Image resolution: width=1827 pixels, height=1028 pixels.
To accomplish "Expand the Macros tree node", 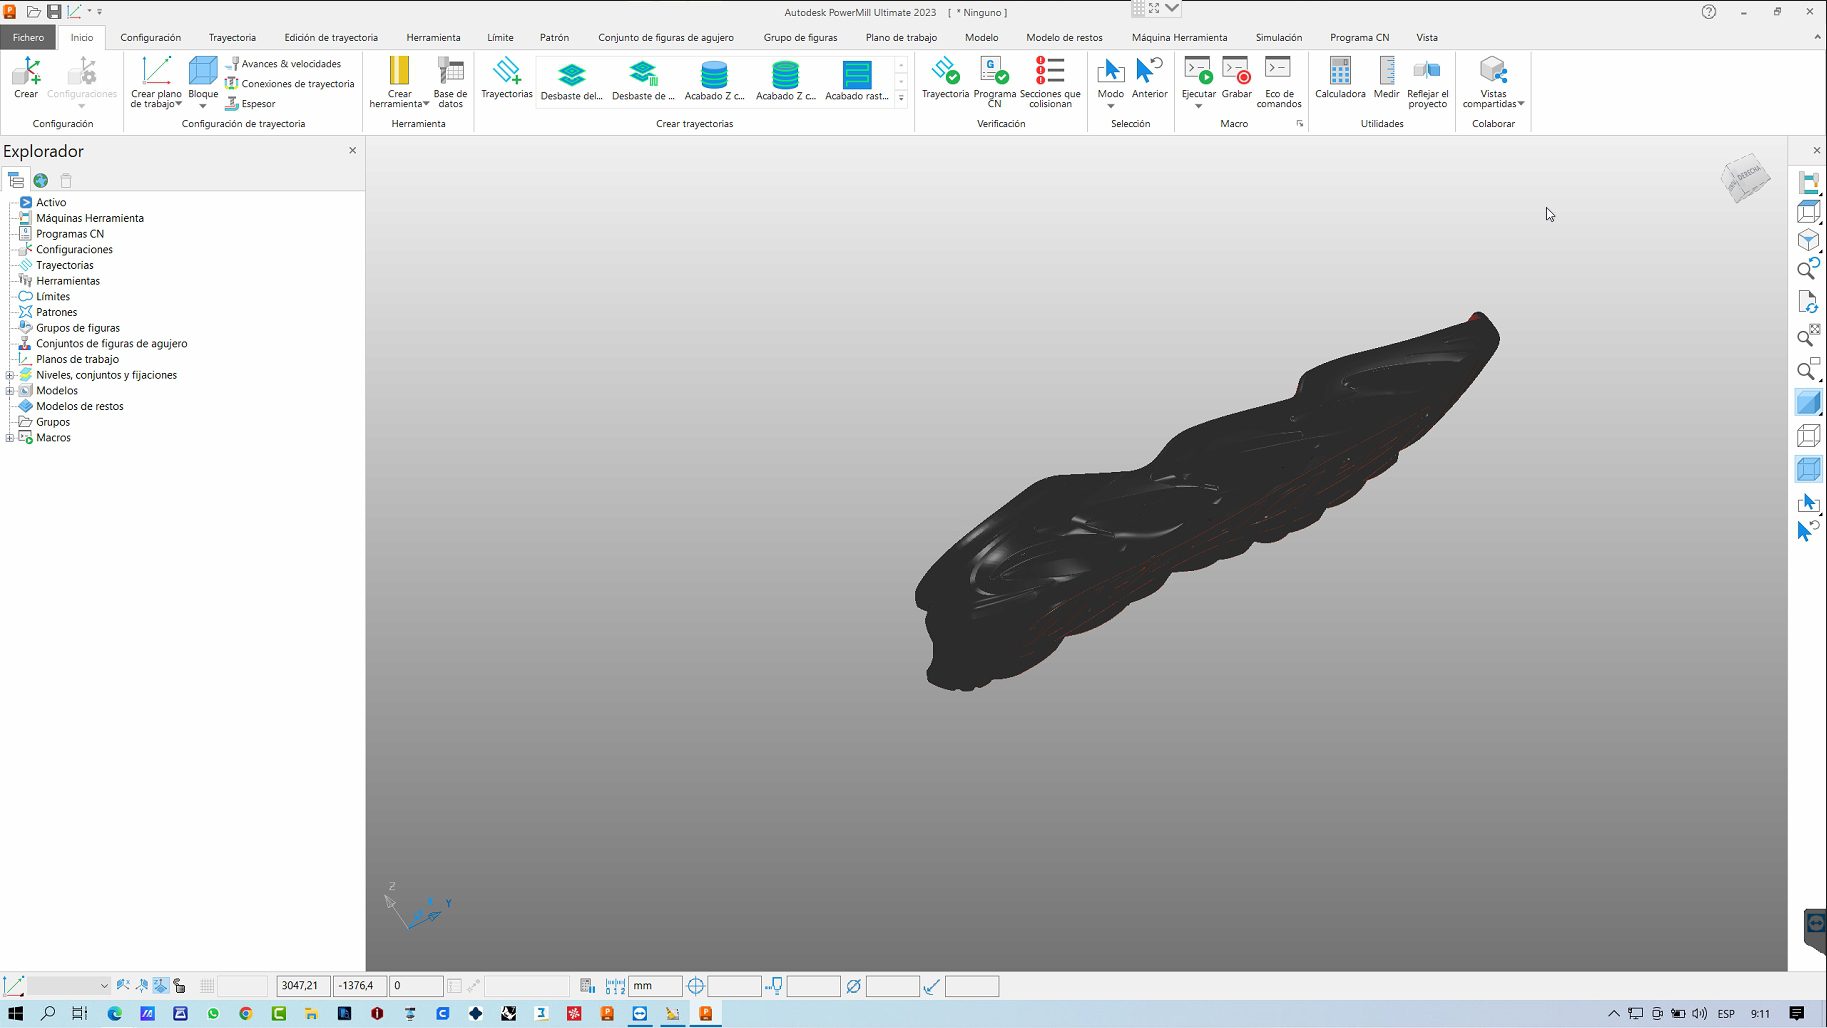I will [10, 438].
